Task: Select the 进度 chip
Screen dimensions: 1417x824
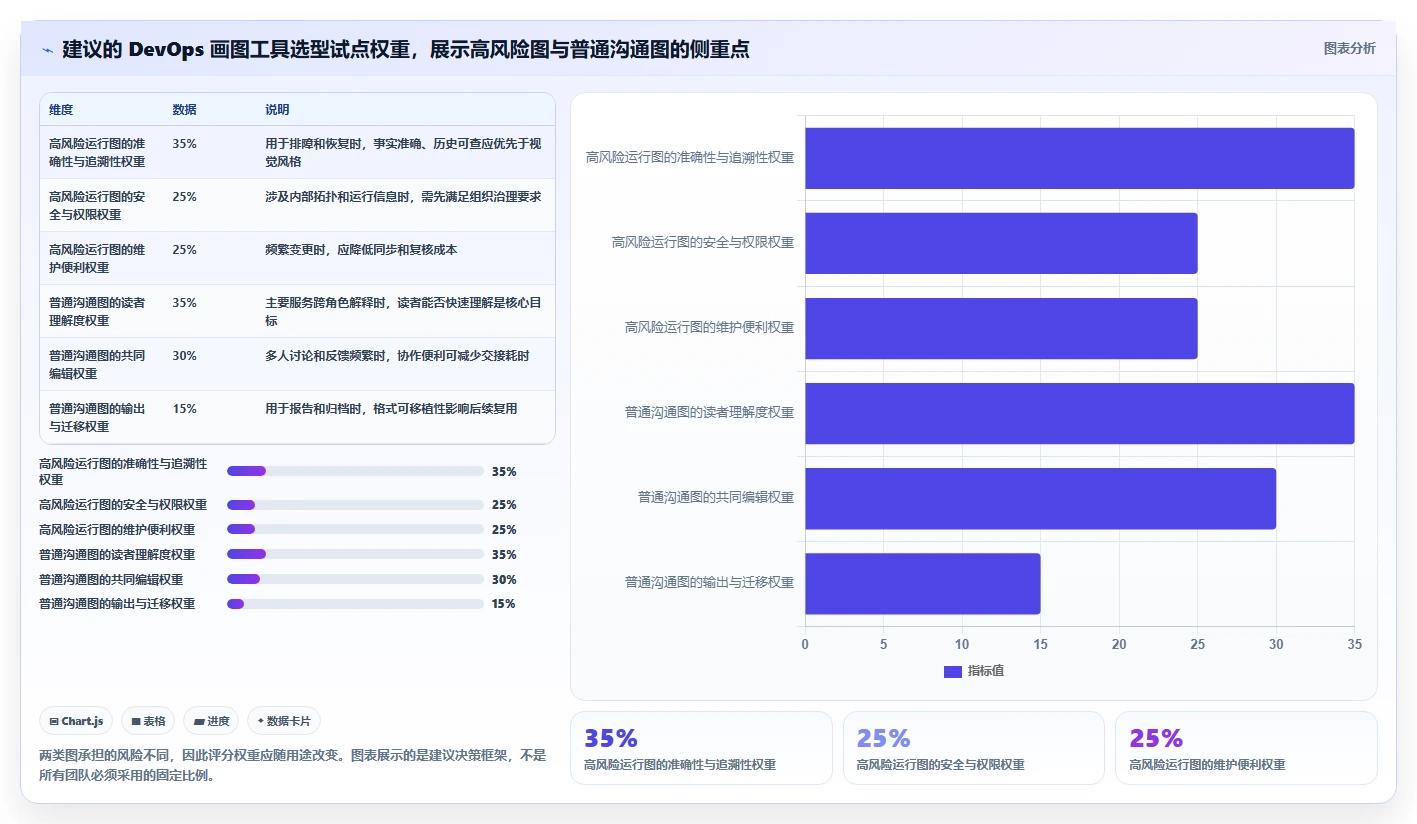Action: pyautogui.click(x=211, y=721)
